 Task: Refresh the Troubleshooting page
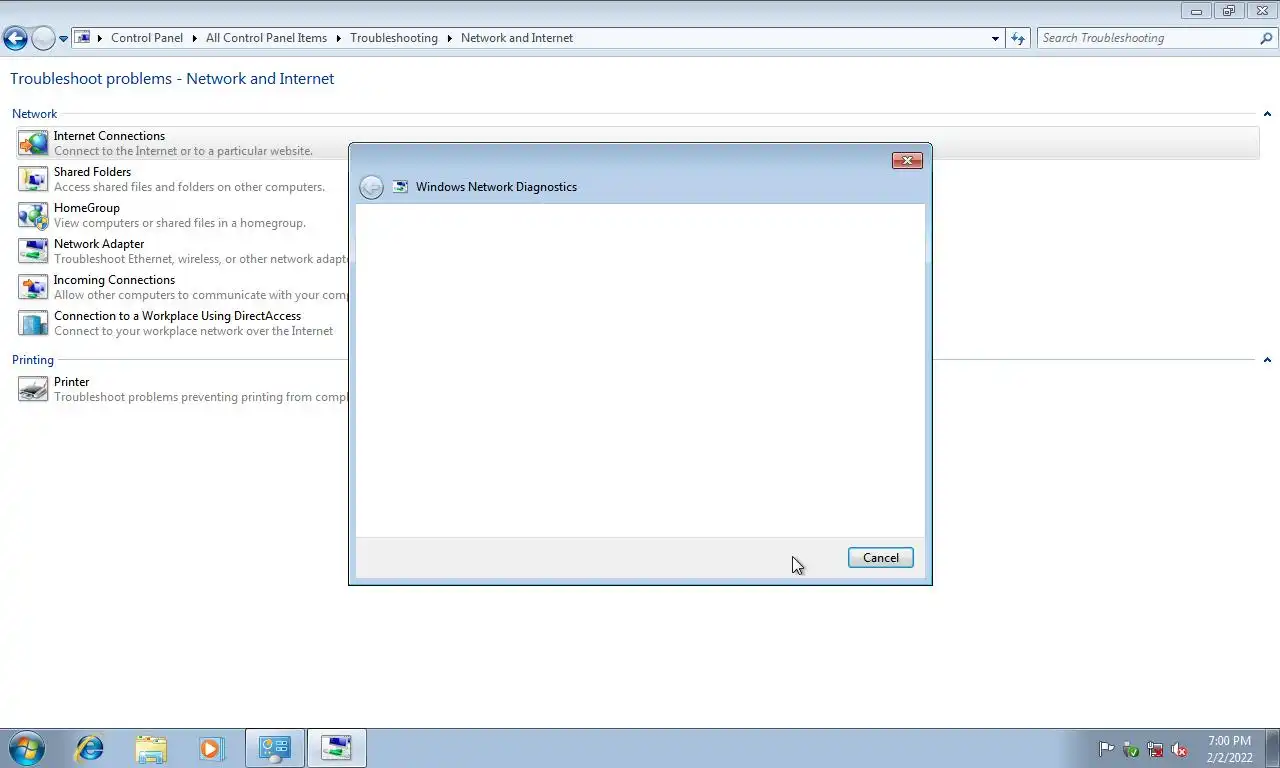tap(1018, 38)
